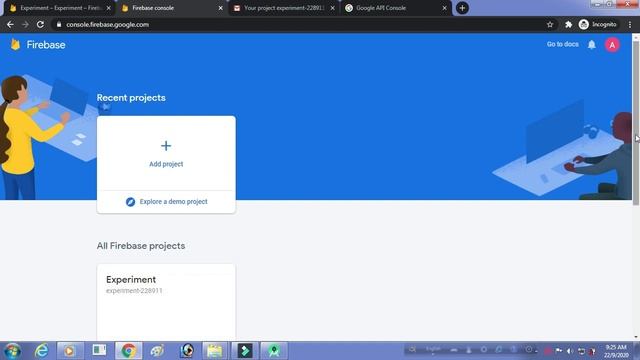The height and width of the screenshot is (360, 640).
Task: Click the browser forward arrow
Action: [x=25, y=24]
